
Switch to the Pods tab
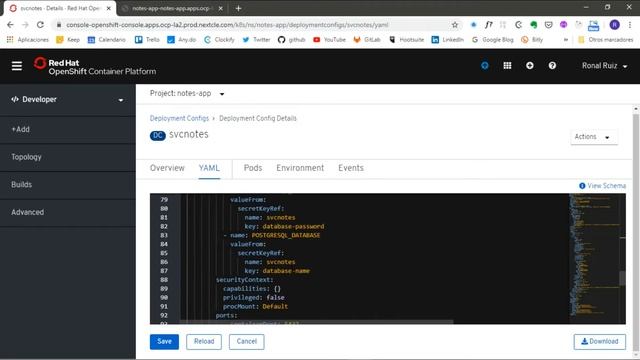(253, 168)
